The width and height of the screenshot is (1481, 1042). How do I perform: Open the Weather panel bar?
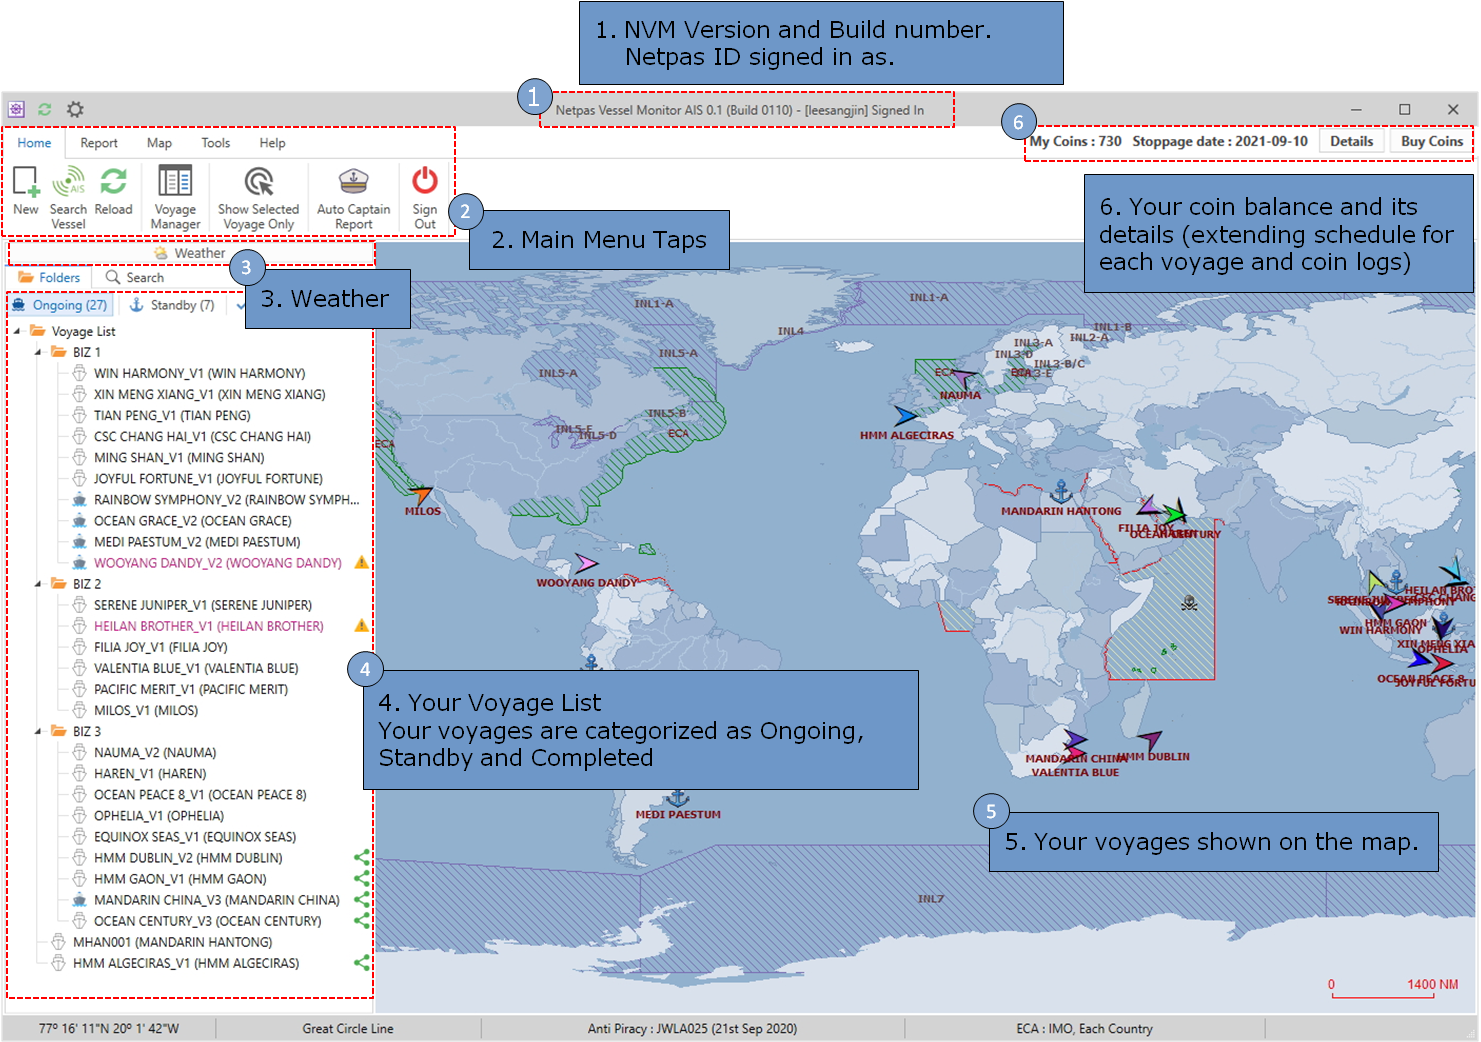coord(190,253)
